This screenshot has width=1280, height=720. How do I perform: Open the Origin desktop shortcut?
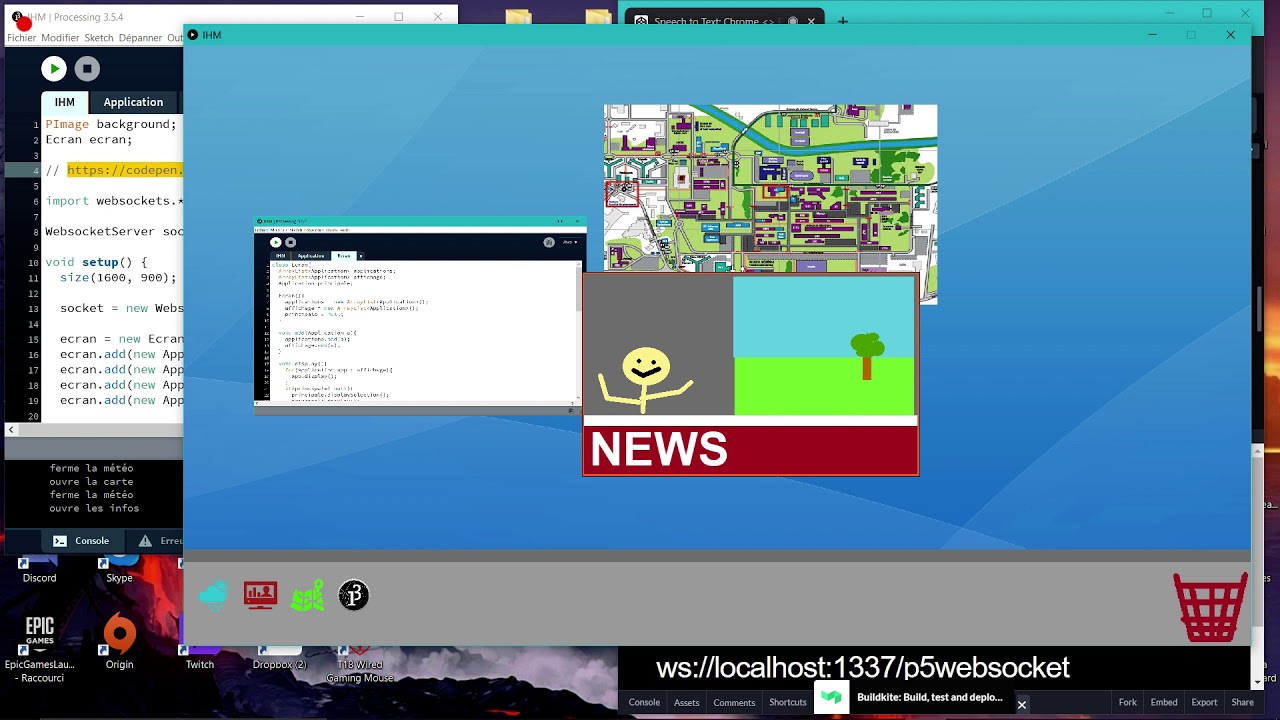click(119, 640)
